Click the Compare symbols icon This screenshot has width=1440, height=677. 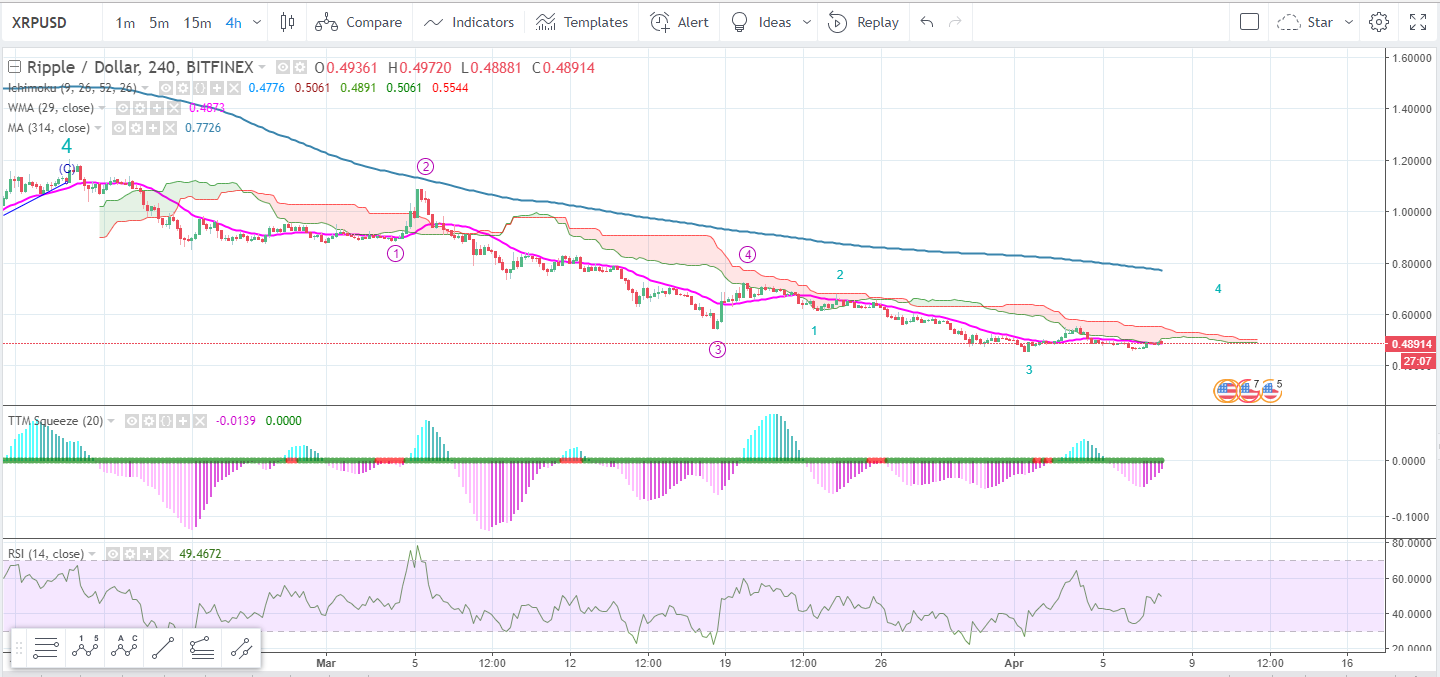coord(328,22)
